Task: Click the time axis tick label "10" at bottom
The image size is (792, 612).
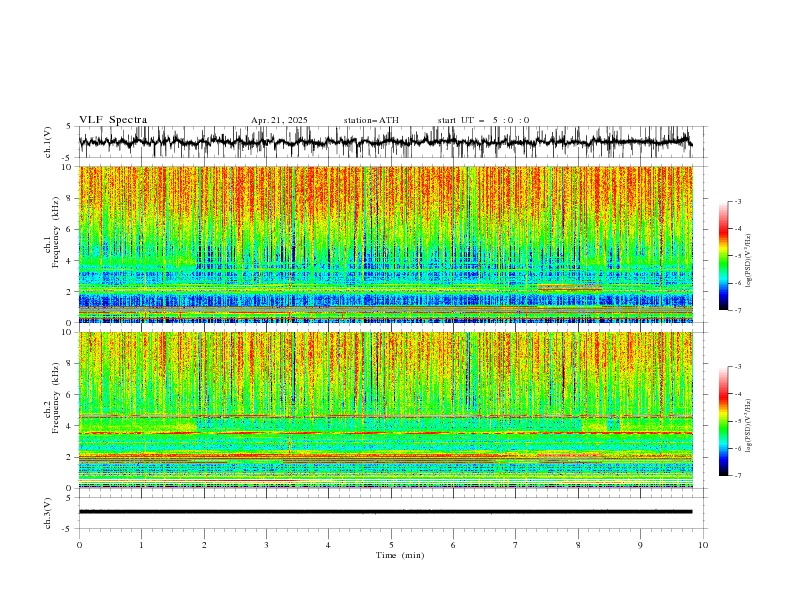Action: (703, 545)
